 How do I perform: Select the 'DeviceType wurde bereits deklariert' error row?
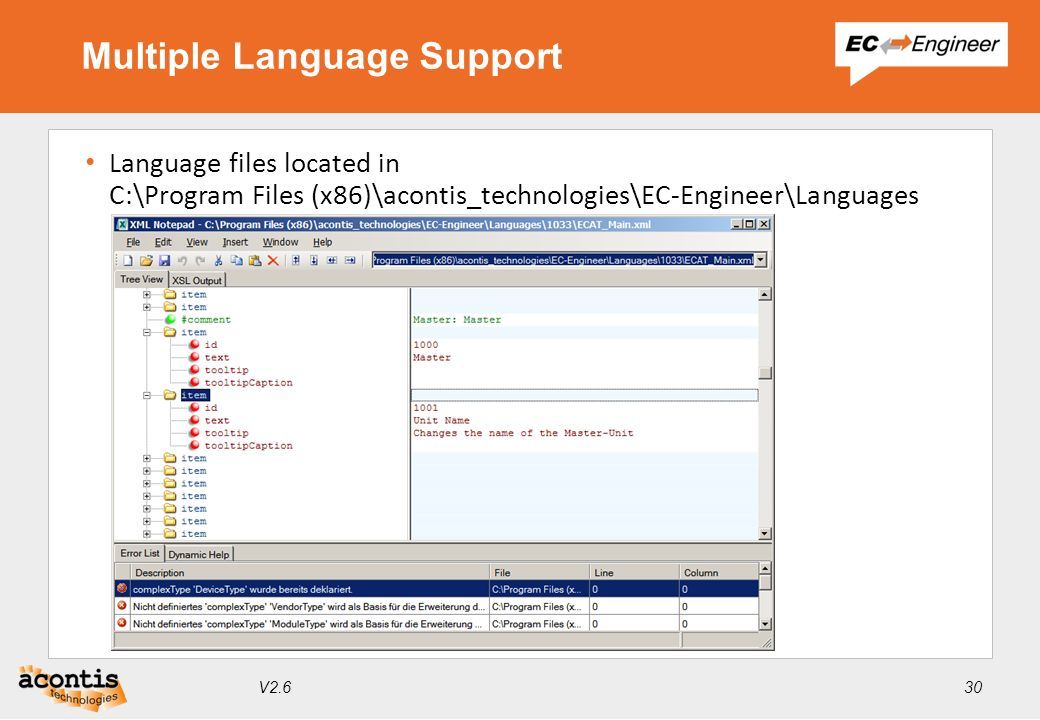click(436, 589)
